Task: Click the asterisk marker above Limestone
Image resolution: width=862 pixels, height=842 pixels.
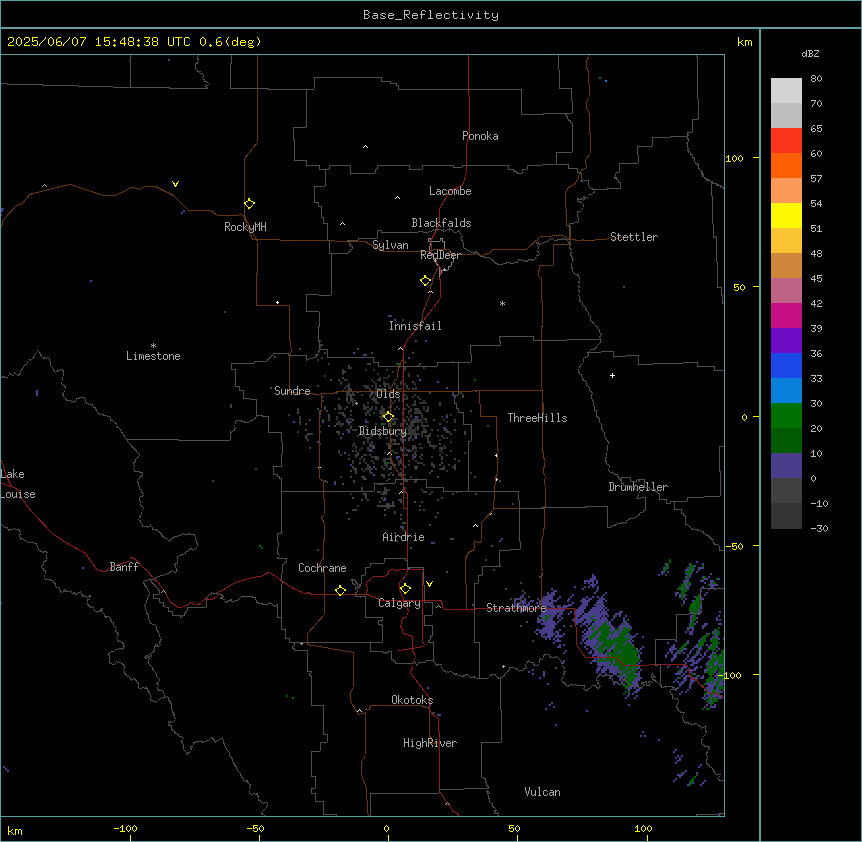Action: pos(153,346)
